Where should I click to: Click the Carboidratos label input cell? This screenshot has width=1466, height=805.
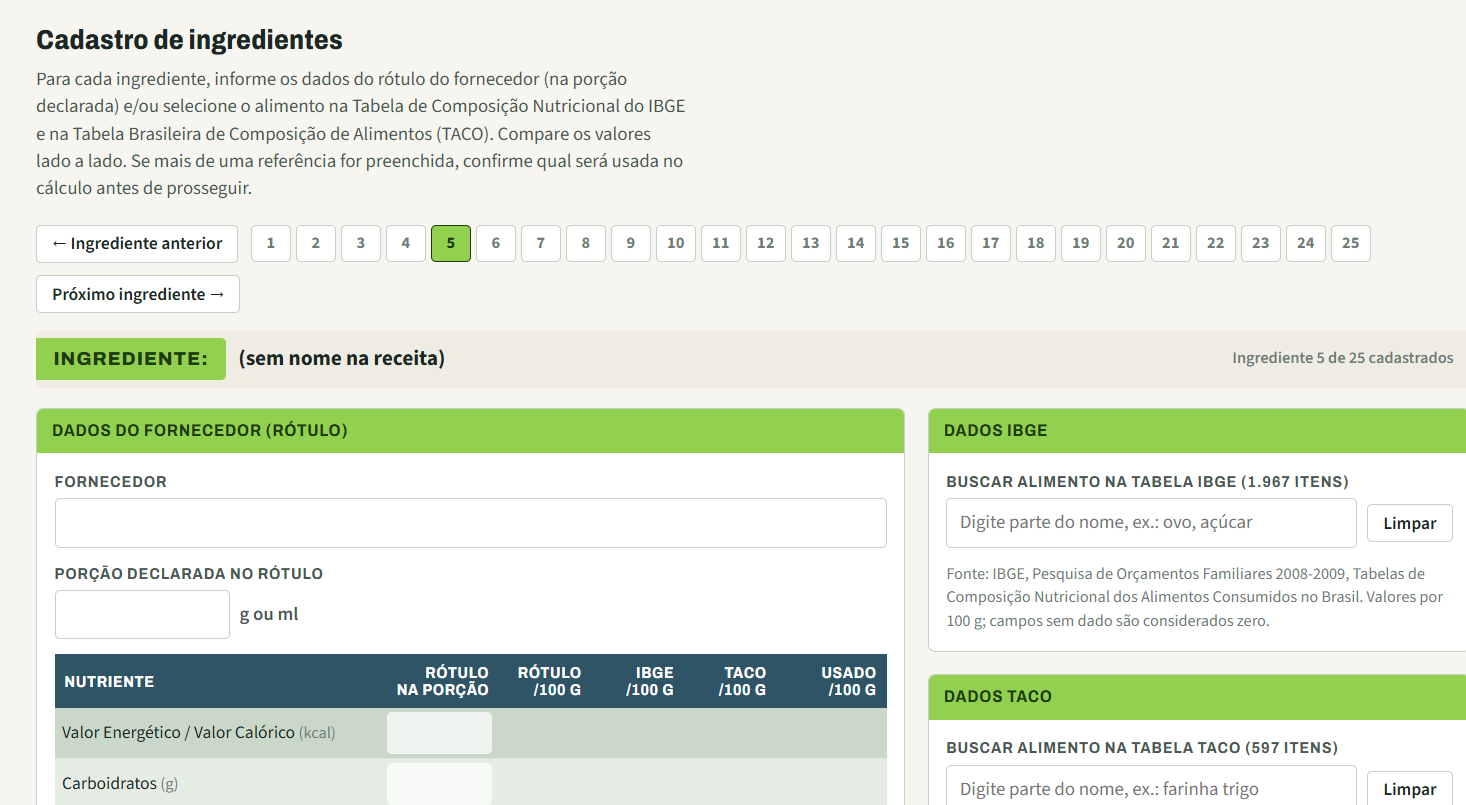[x=439, y=783]
